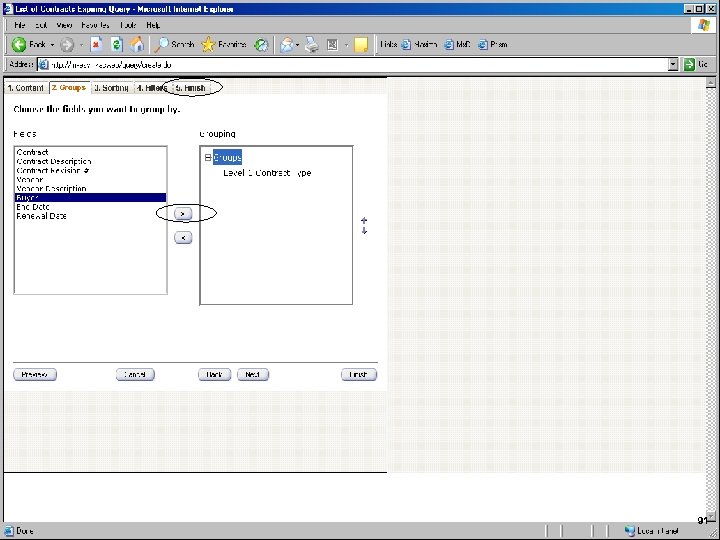Click the Media/History icon after Favorites
Screen dimensions: 720x540
pyautogui.click(x=261, y=45)
